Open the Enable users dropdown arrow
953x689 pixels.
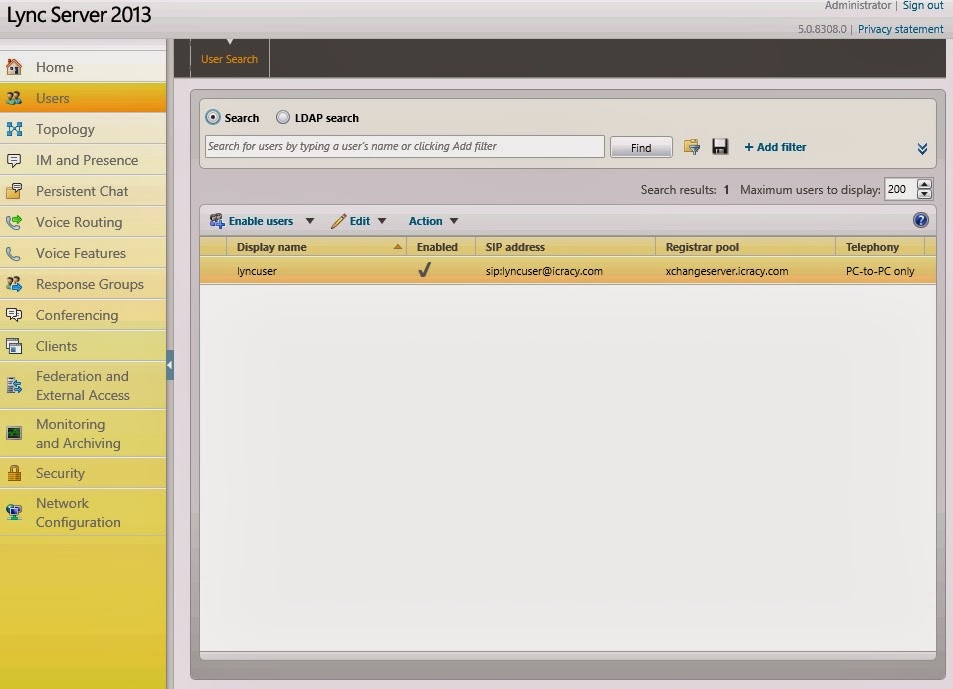(309, 221)
